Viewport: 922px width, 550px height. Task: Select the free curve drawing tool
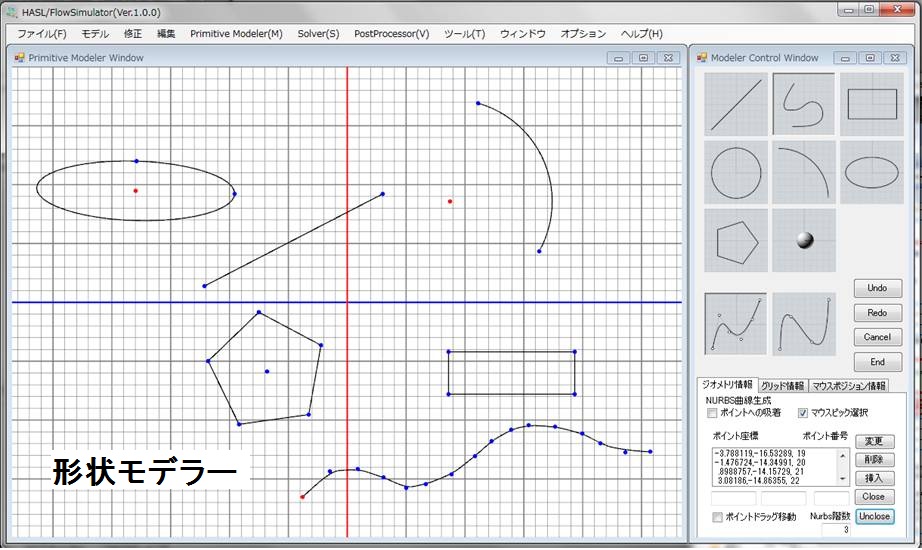(804, 104)
